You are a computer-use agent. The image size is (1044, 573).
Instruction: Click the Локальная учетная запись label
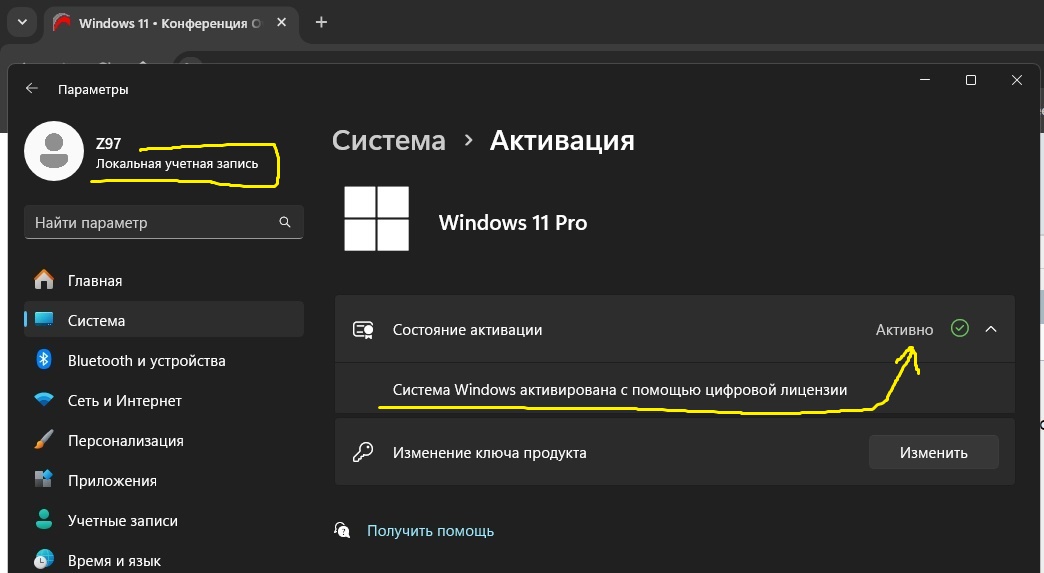[176, 164]
